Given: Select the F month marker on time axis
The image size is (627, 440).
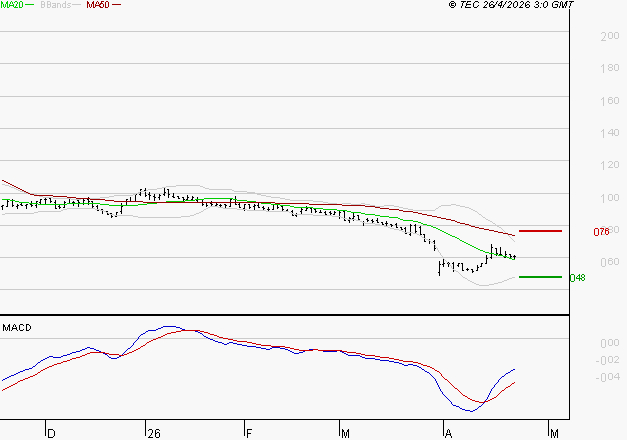Looking at the screenshot, I should pyautogui.click(x=248, y=433).
